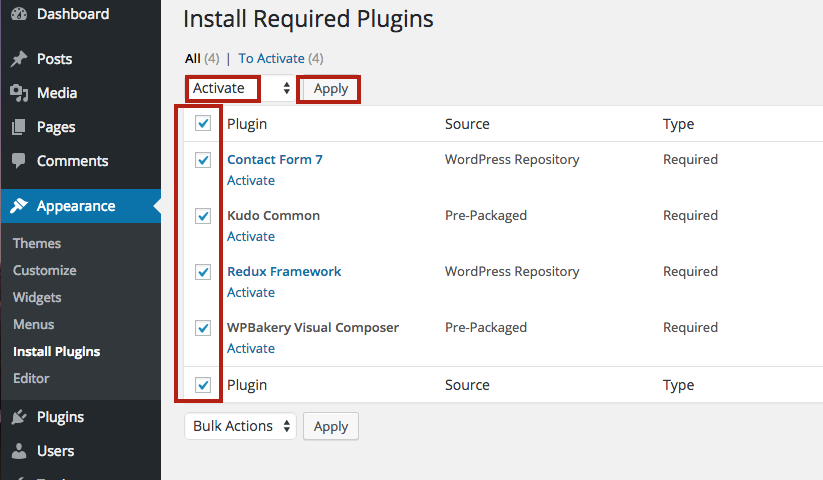Activate the Redux Framework plugin

coord(251,293)
